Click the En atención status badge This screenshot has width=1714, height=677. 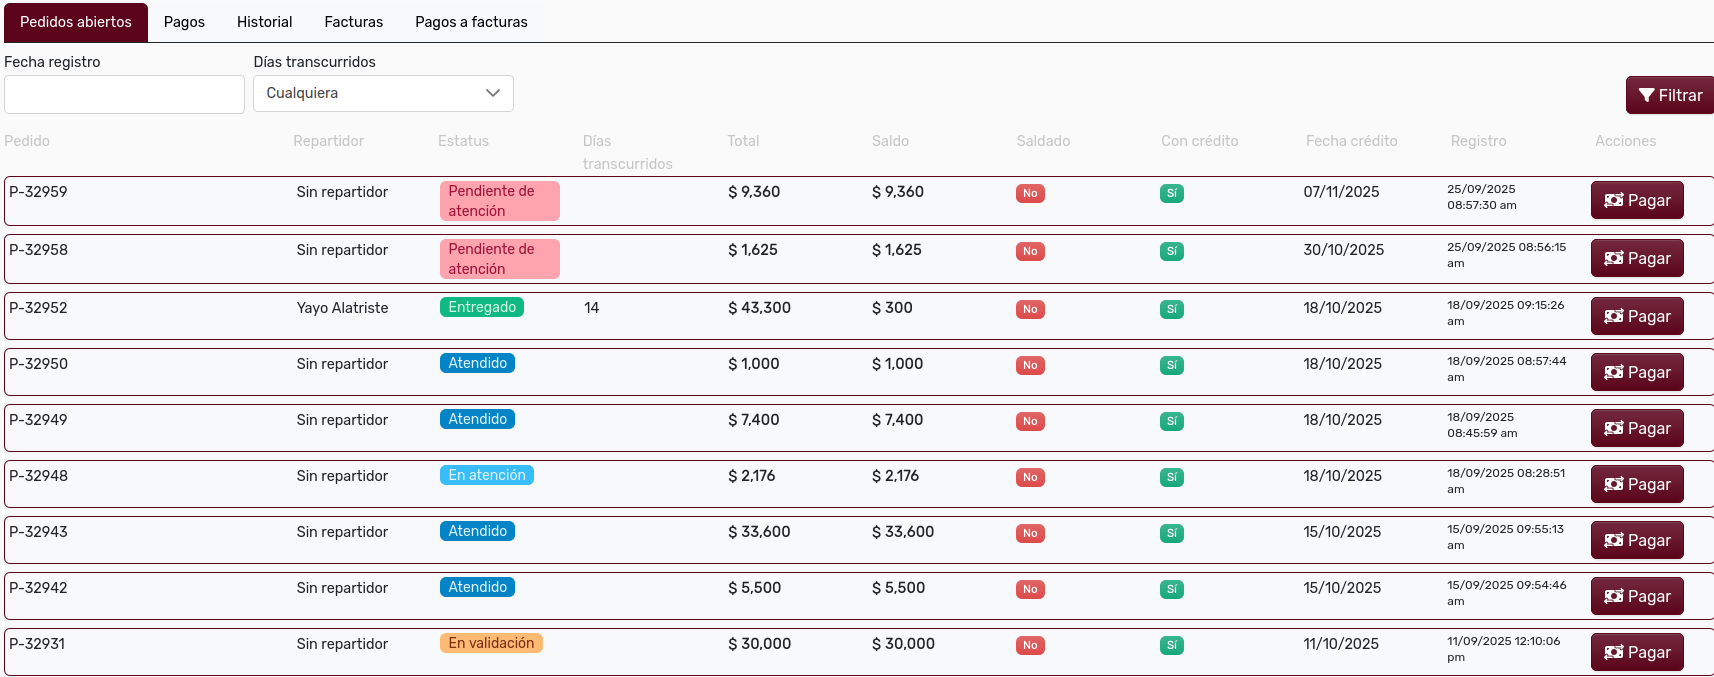coord(486,475)
